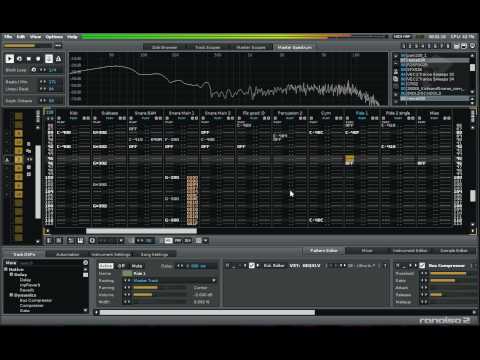Click the Ride 1 track header

click(x=362, y=113)
